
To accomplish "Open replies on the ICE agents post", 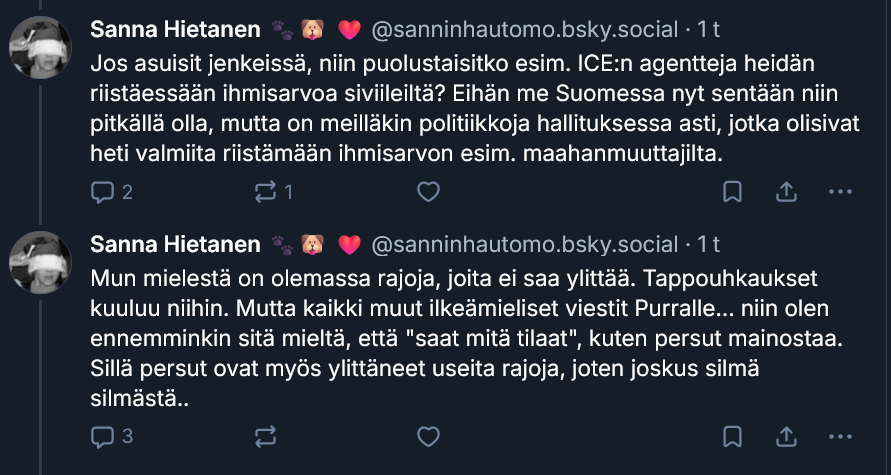I will (111, 191).
